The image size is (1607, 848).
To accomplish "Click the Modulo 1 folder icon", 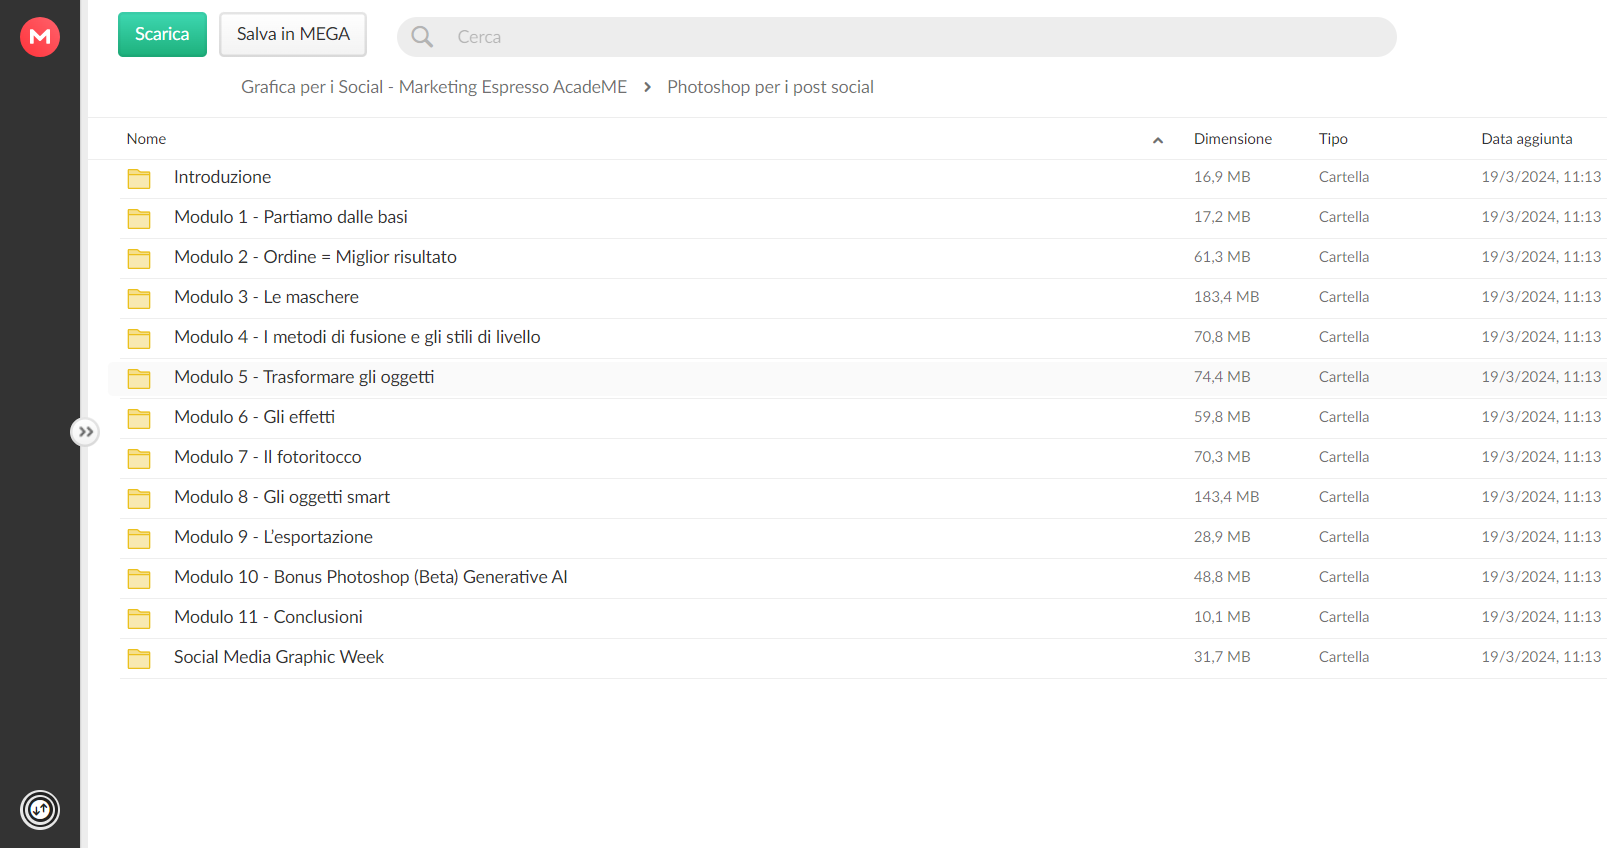I will 139,219.
